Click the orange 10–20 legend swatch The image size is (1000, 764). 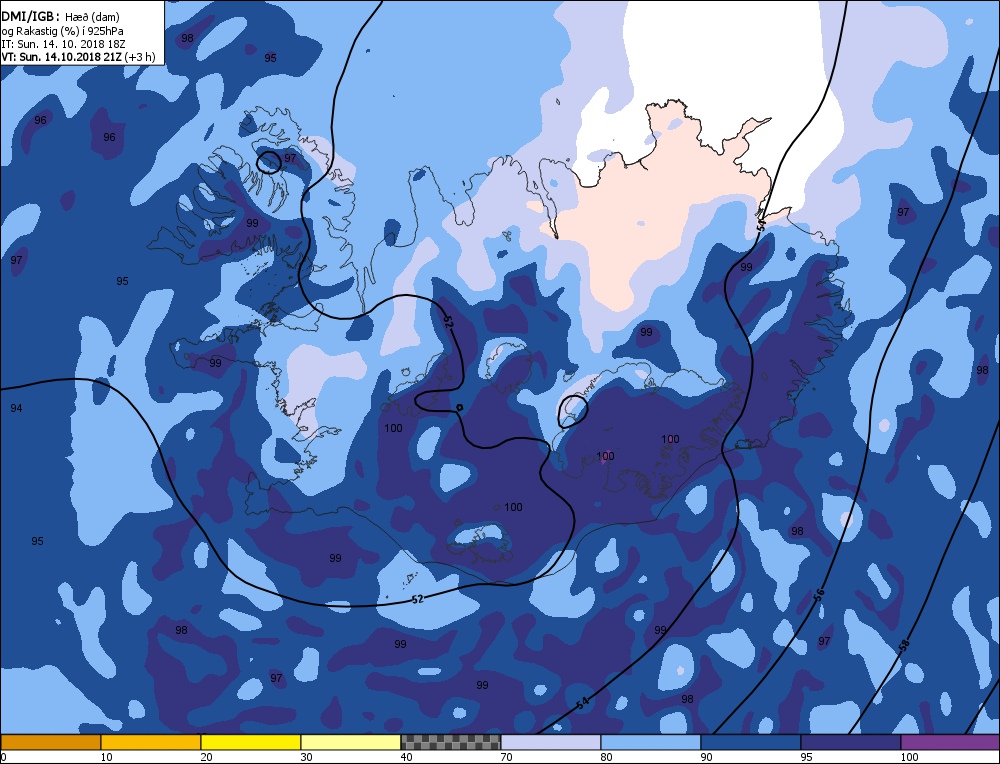(151, 742)
